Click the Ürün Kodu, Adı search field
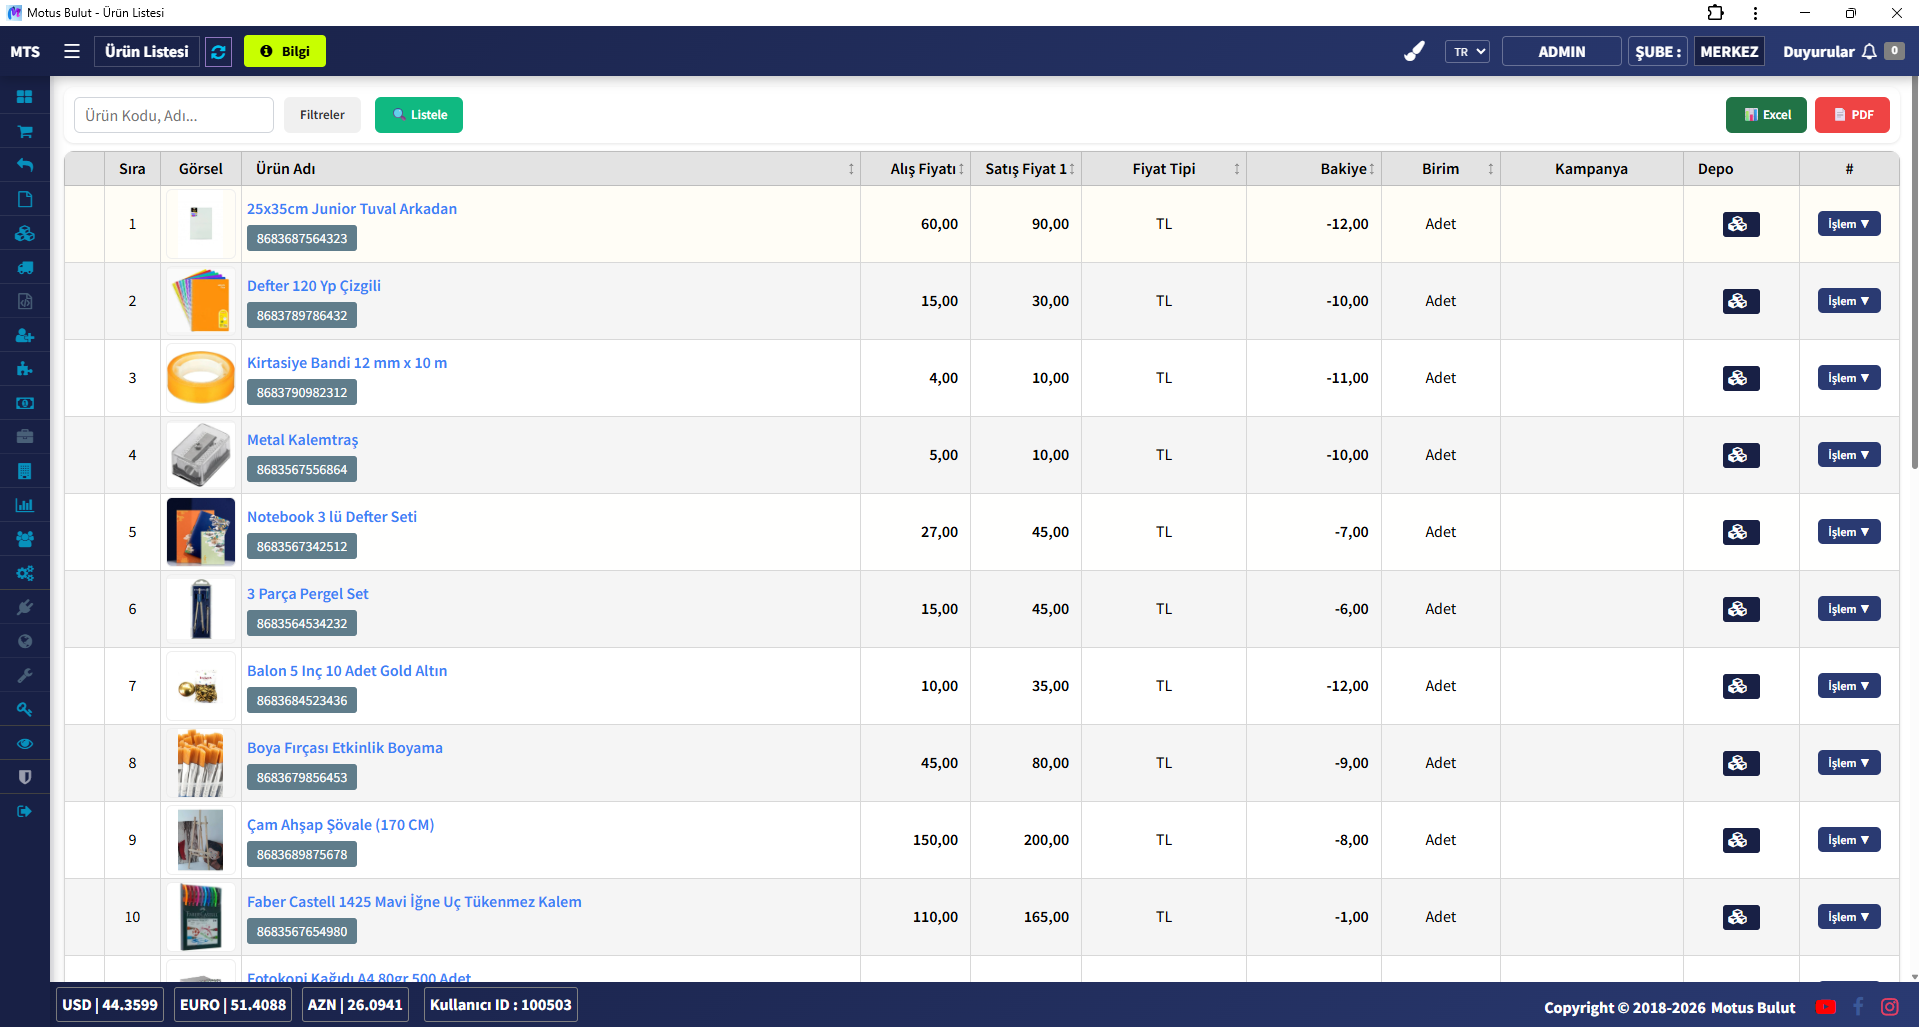This screenshot has height=1027, width=1919. tap(174, 115)
